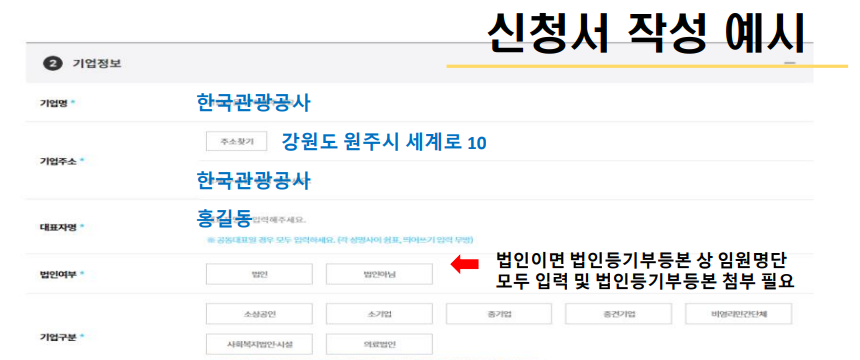Choose 의료법인 as company type

[379, 344]
